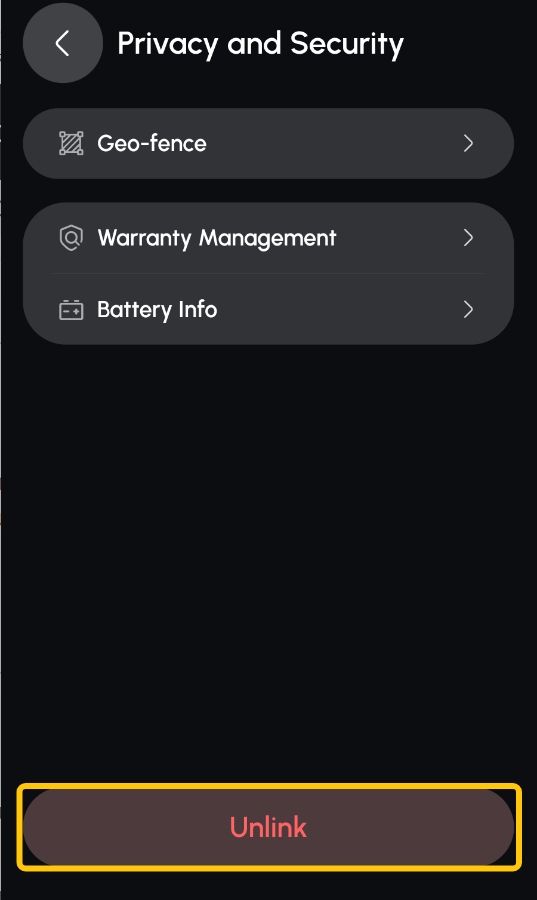Open the Battery Info entry

268,309
